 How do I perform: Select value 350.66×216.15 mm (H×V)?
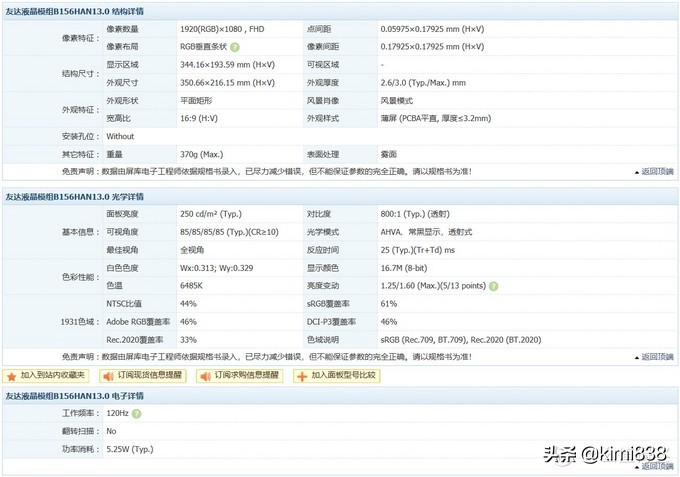click(x=227, y=83)
